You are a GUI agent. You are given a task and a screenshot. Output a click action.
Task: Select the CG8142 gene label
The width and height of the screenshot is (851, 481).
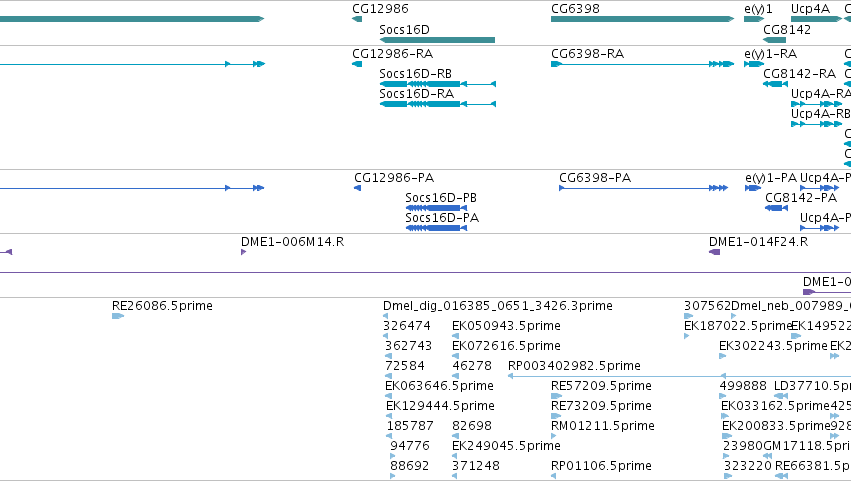(787, 30)
